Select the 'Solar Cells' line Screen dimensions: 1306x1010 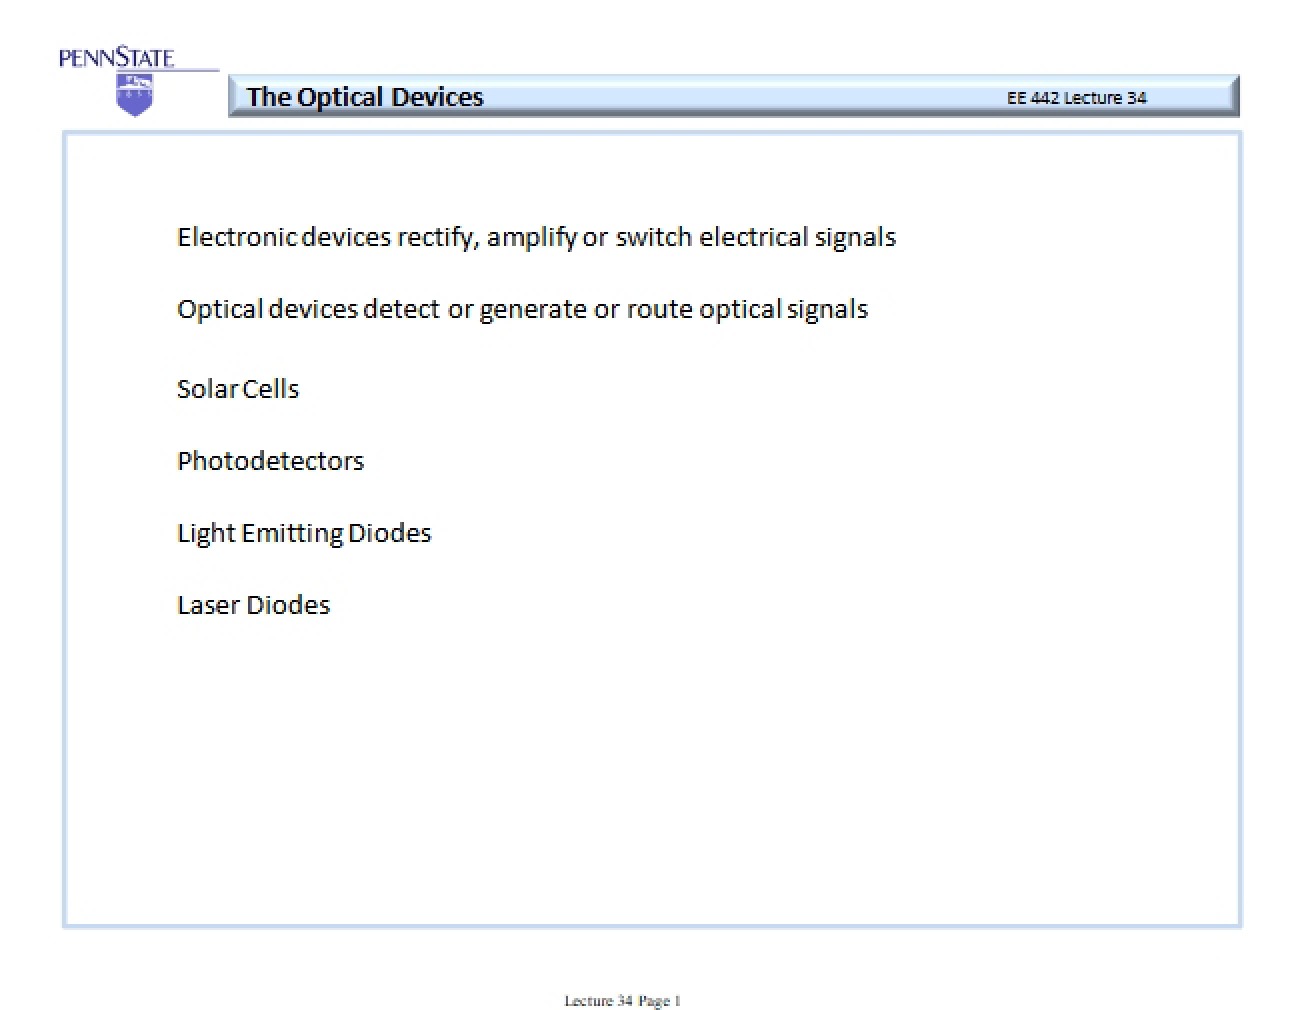pos(238,389)
